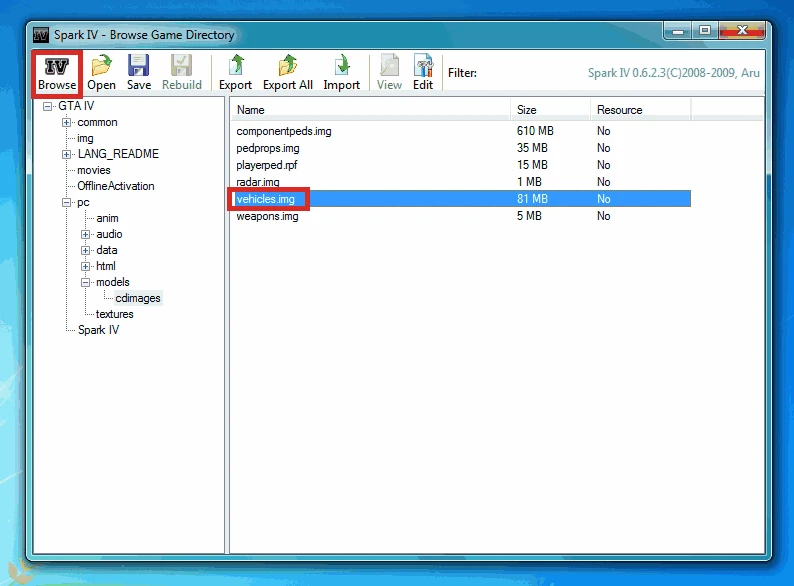Click the 35 MB size cell
The image size is (794, 586).
click(x=532, y=148)
